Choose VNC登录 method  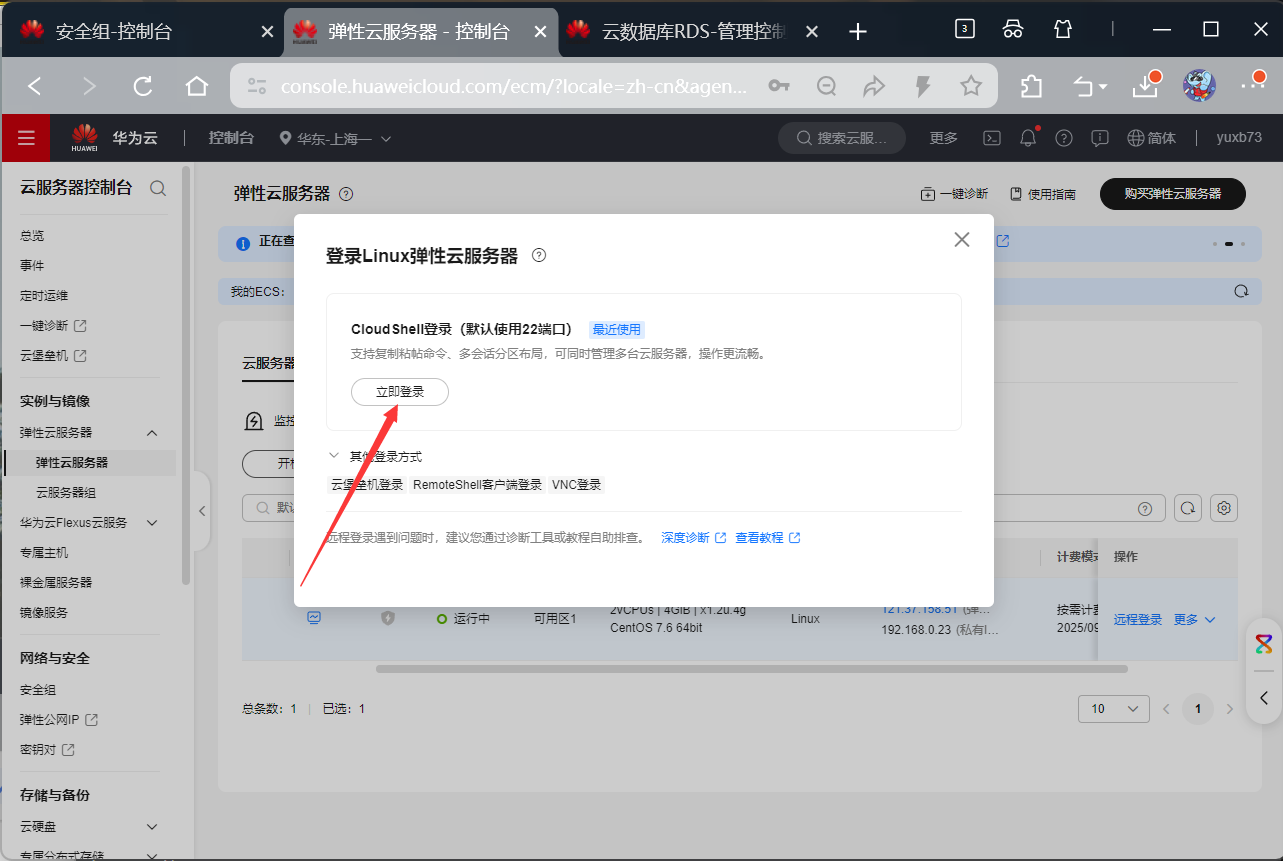tap(577, 484)
